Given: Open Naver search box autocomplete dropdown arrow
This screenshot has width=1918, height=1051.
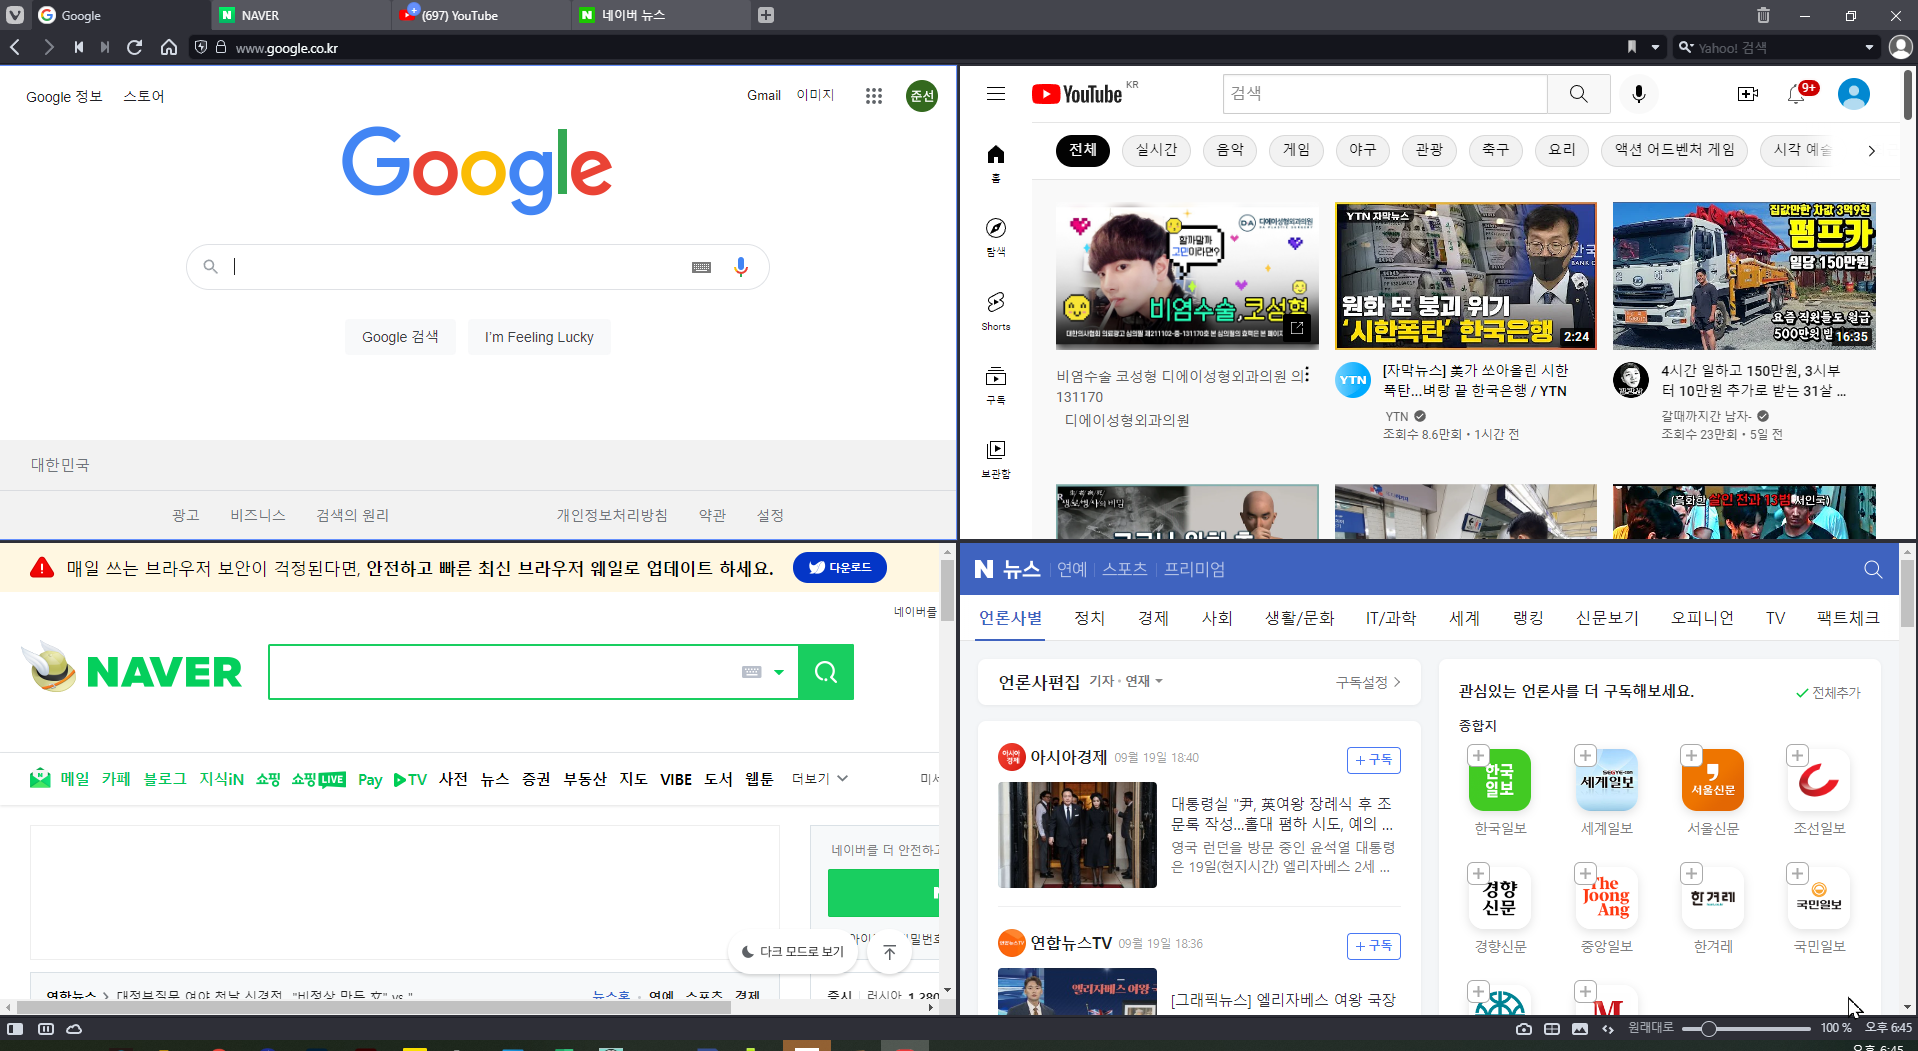Looking at the screenshot, I should click(779, 672).
